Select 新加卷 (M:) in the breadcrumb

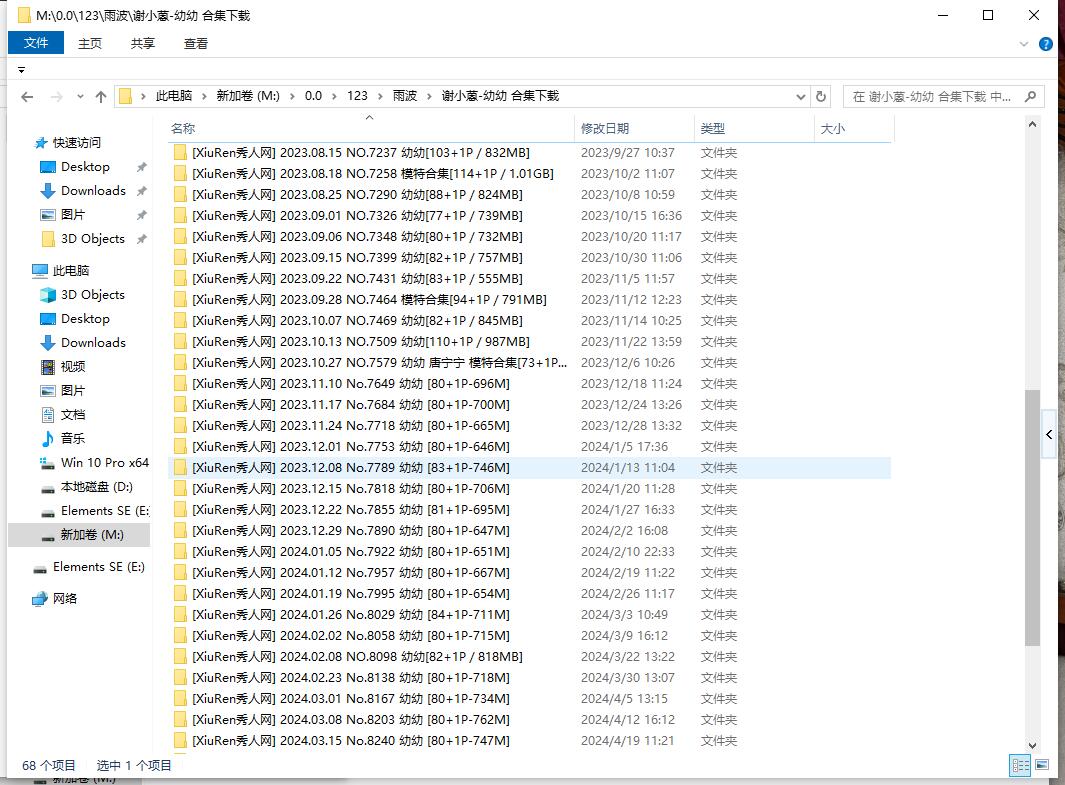(x=248, y=96)
